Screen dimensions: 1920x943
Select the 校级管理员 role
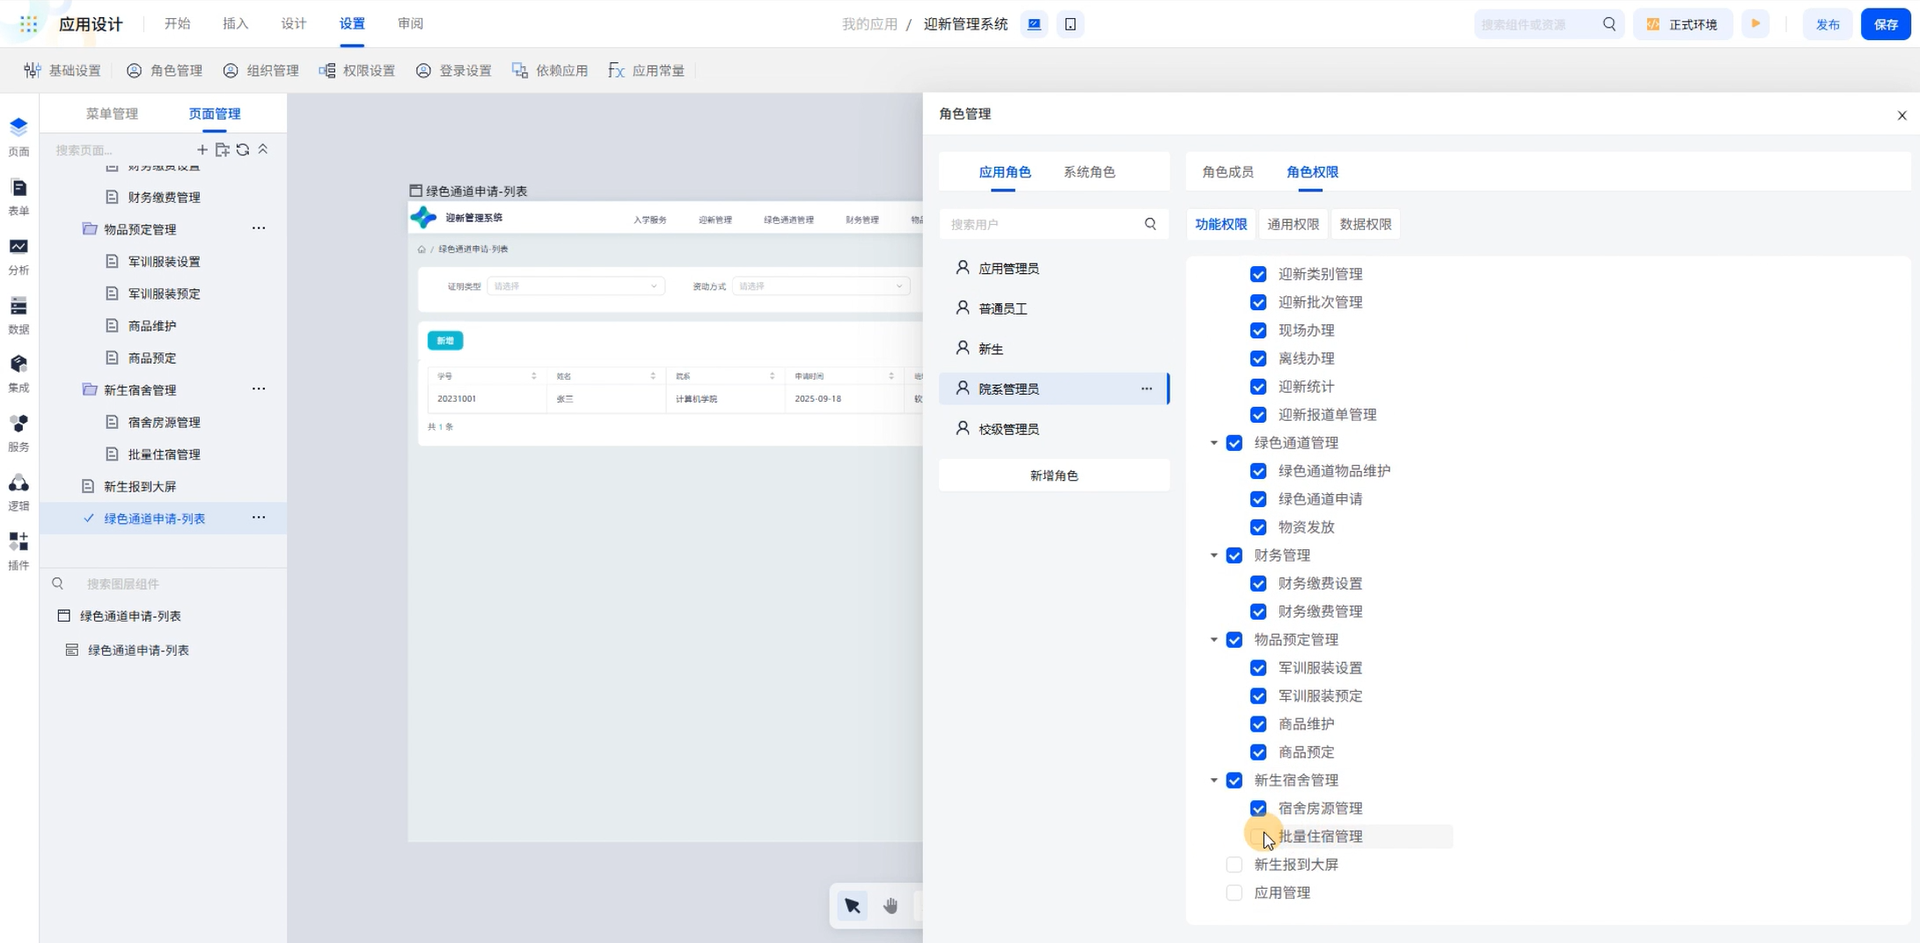click(1008, 429)
